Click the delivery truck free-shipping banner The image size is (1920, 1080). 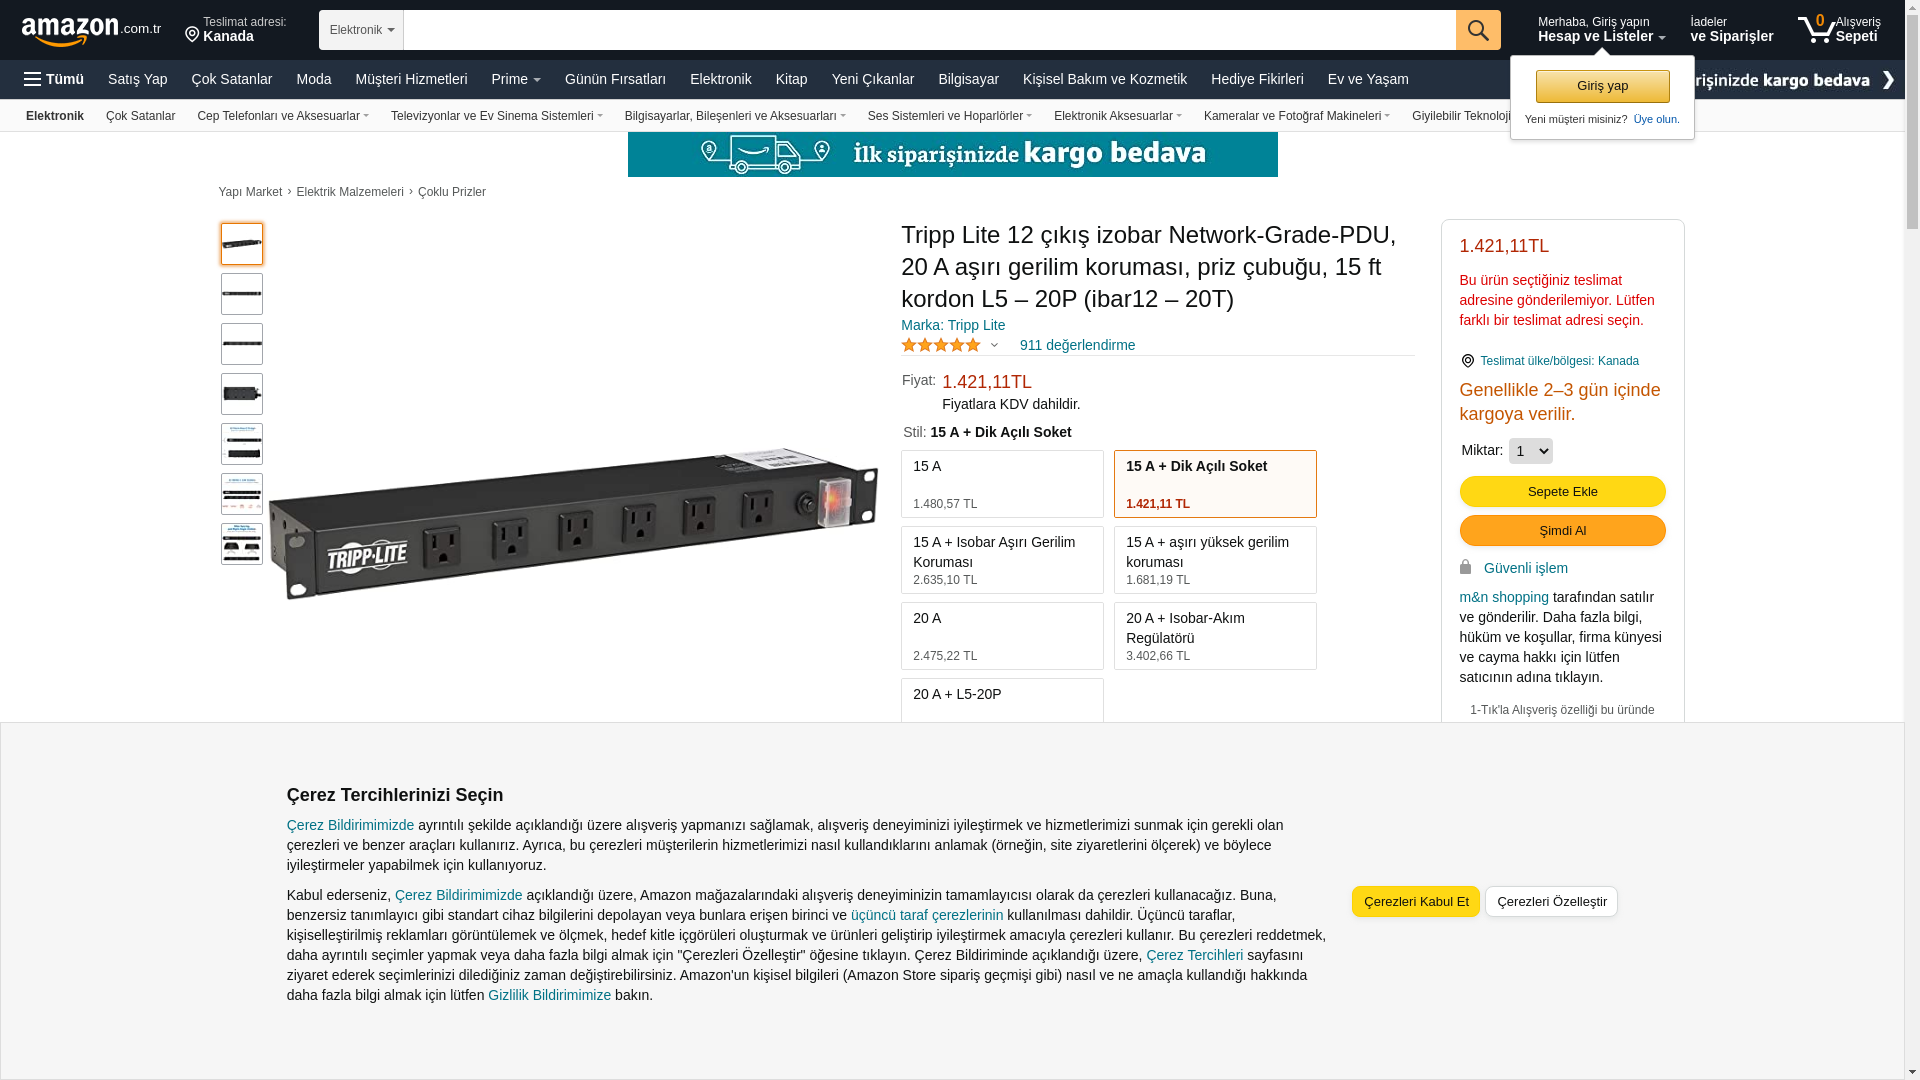[952, 154]
